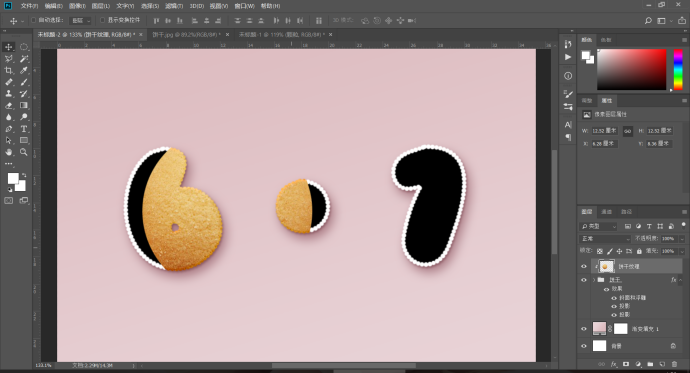Select the Clone Stamp tool

pyautogui.click(x=8, y=94)
